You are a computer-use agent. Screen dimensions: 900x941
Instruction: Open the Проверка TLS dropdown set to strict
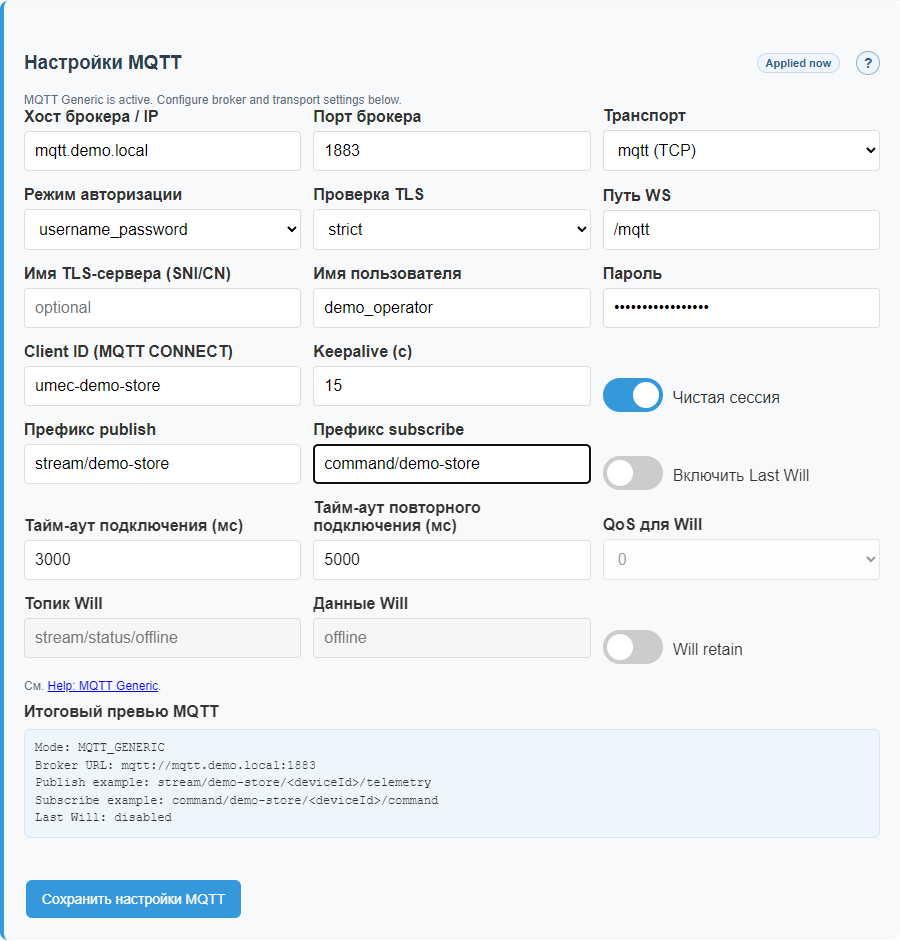pos(451,229)
